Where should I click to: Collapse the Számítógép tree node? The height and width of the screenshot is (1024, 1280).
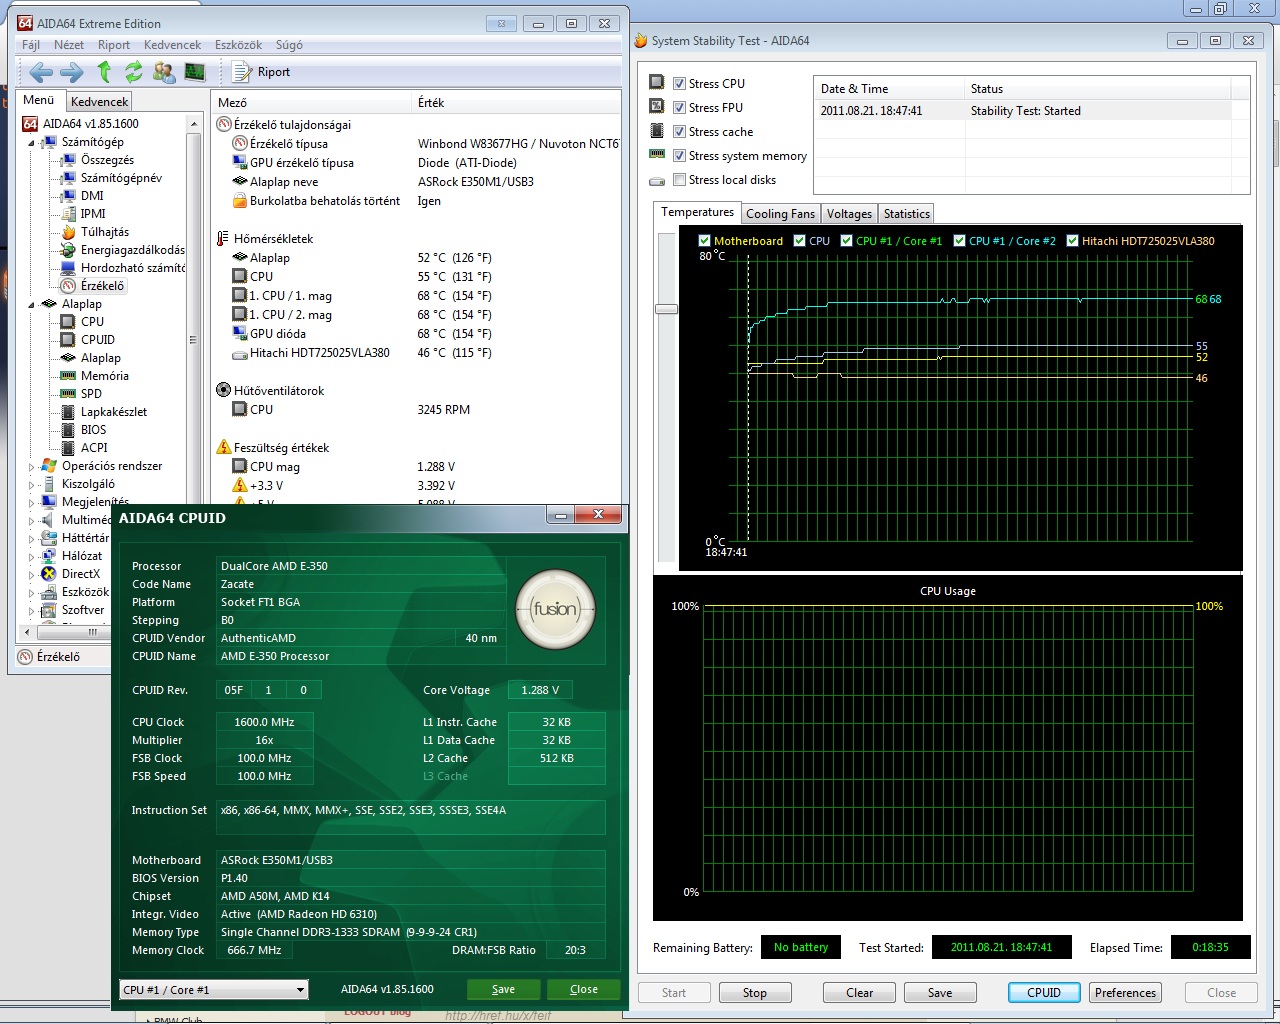click(x=31, y=143)
